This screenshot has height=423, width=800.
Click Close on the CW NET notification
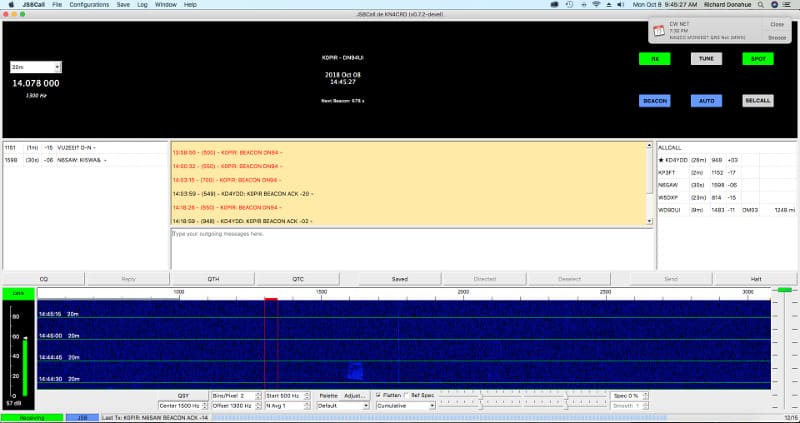[777, 24]
